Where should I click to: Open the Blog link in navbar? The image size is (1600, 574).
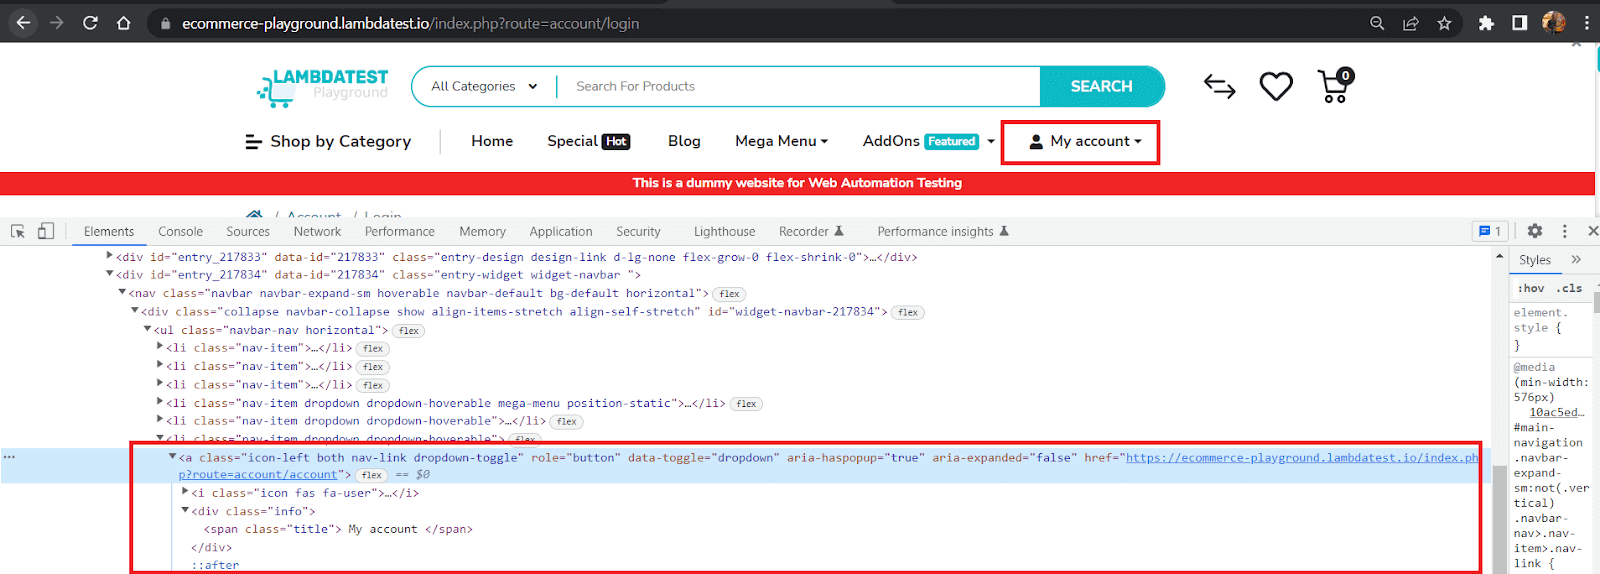tap(684, 142)
